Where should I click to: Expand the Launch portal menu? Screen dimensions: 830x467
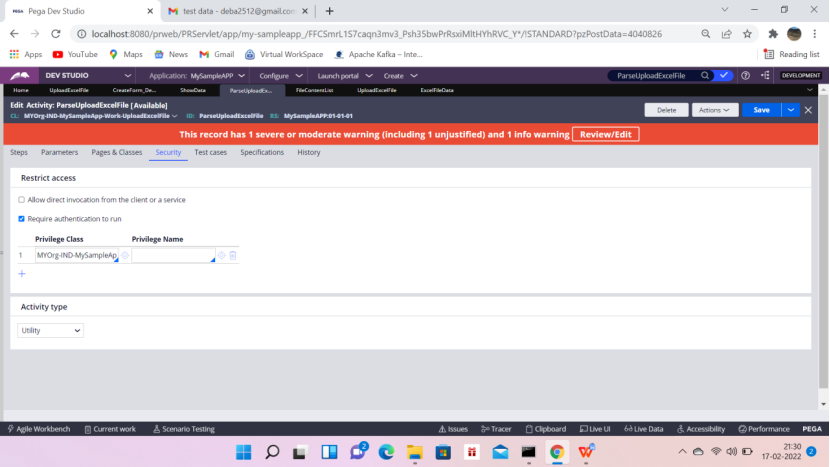point(345,76)
